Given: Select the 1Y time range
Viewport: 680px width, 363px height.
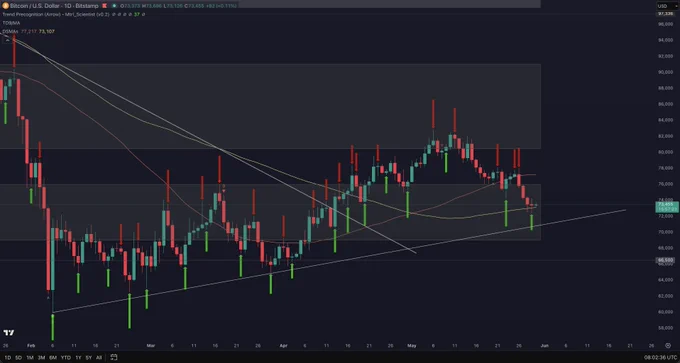Looking at the screenshot, I should (78, 357).
